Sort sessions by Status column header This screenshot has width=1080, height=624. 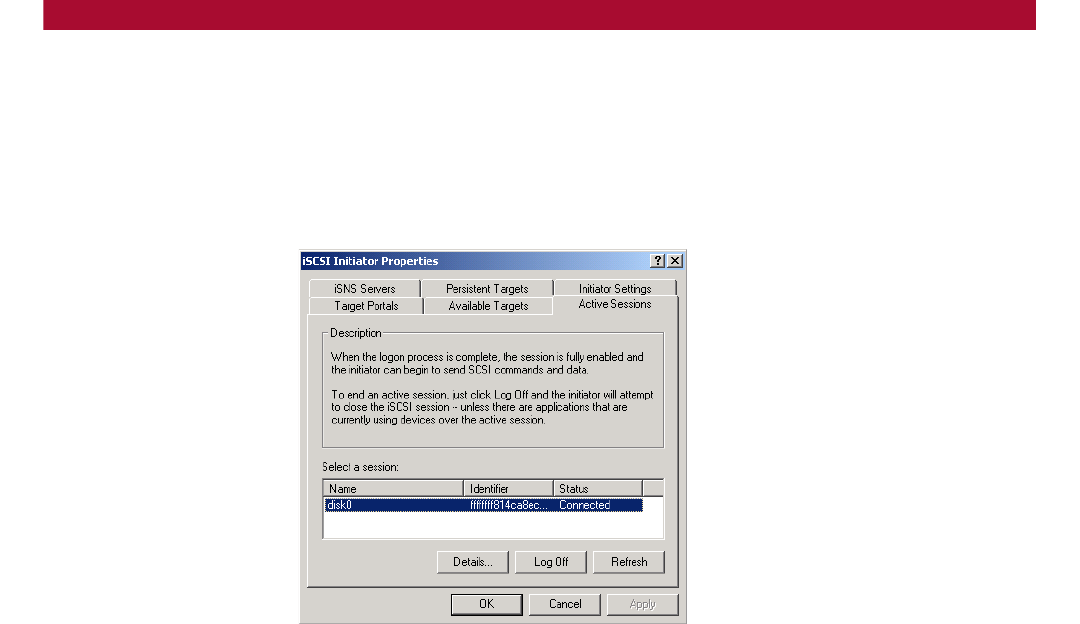coord(598,488)
